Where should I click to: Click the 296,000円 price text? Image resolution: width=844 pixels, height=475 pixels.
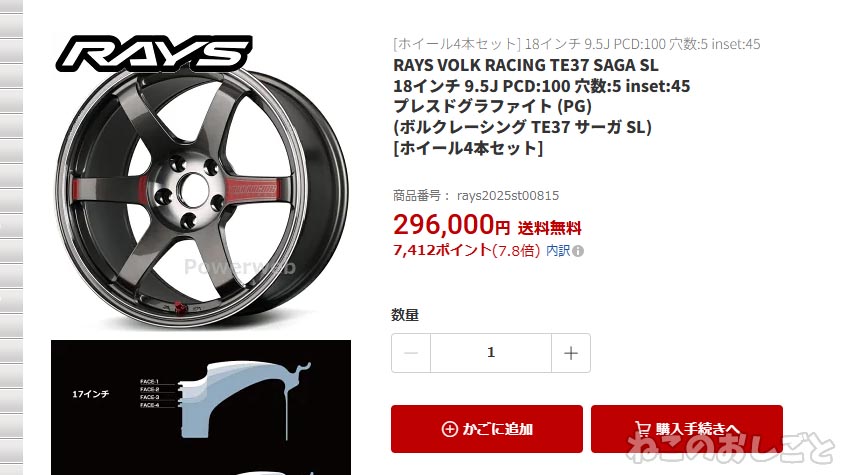(451, 225)
